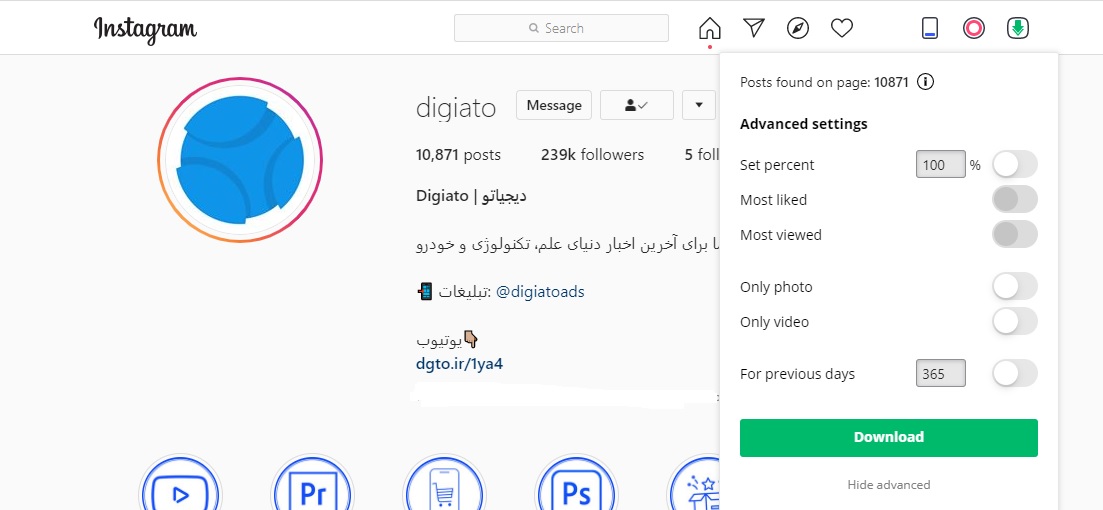Go to Instagram home via house icon
Viewport: 1103px width, 510px height.
tap(710, 28)
